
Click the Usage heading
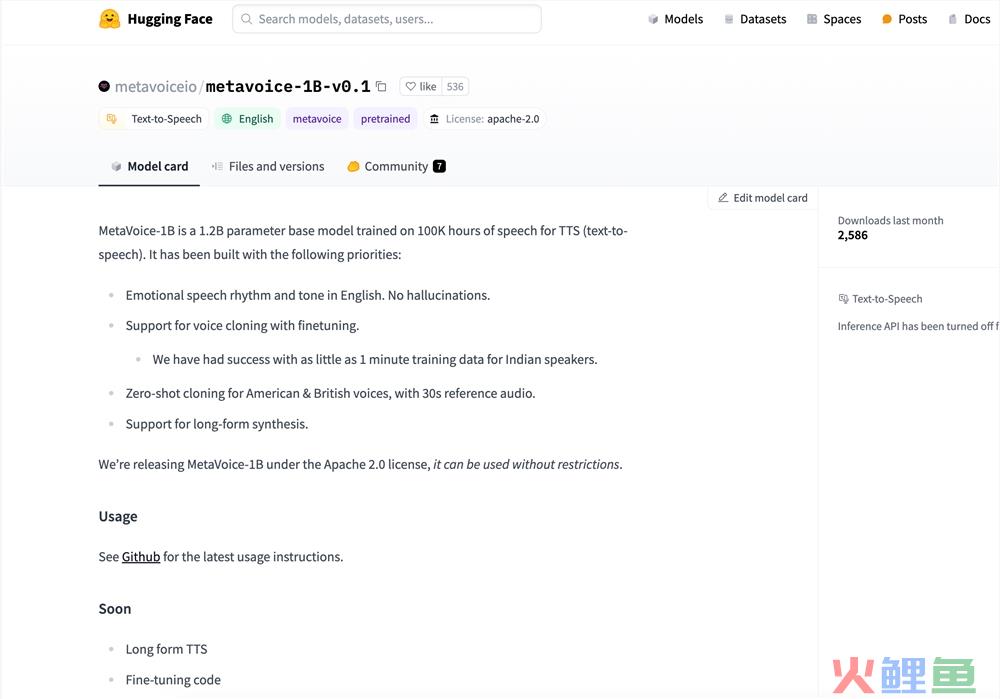point(118,517)
